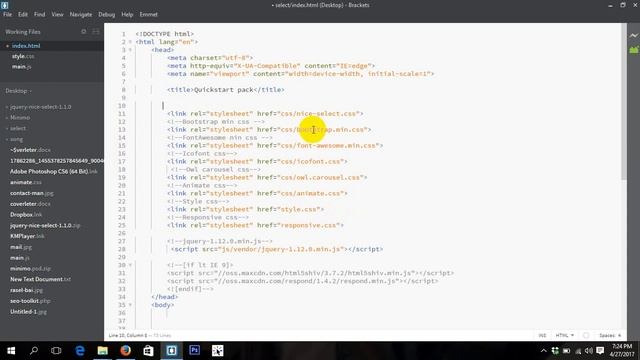Screen dimensions: 640x360
Task: Open the HTML language mode dropdown
Action: (x=564, y=335)
